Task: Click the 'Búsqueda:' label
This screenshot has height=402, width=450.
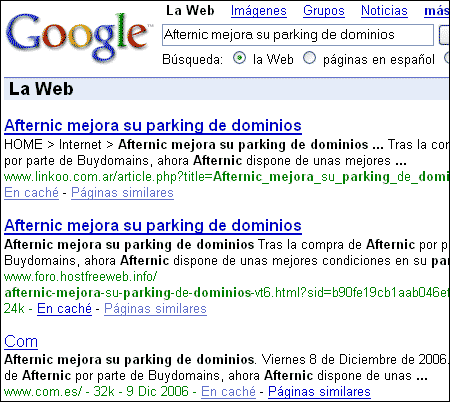Action: 192,60
